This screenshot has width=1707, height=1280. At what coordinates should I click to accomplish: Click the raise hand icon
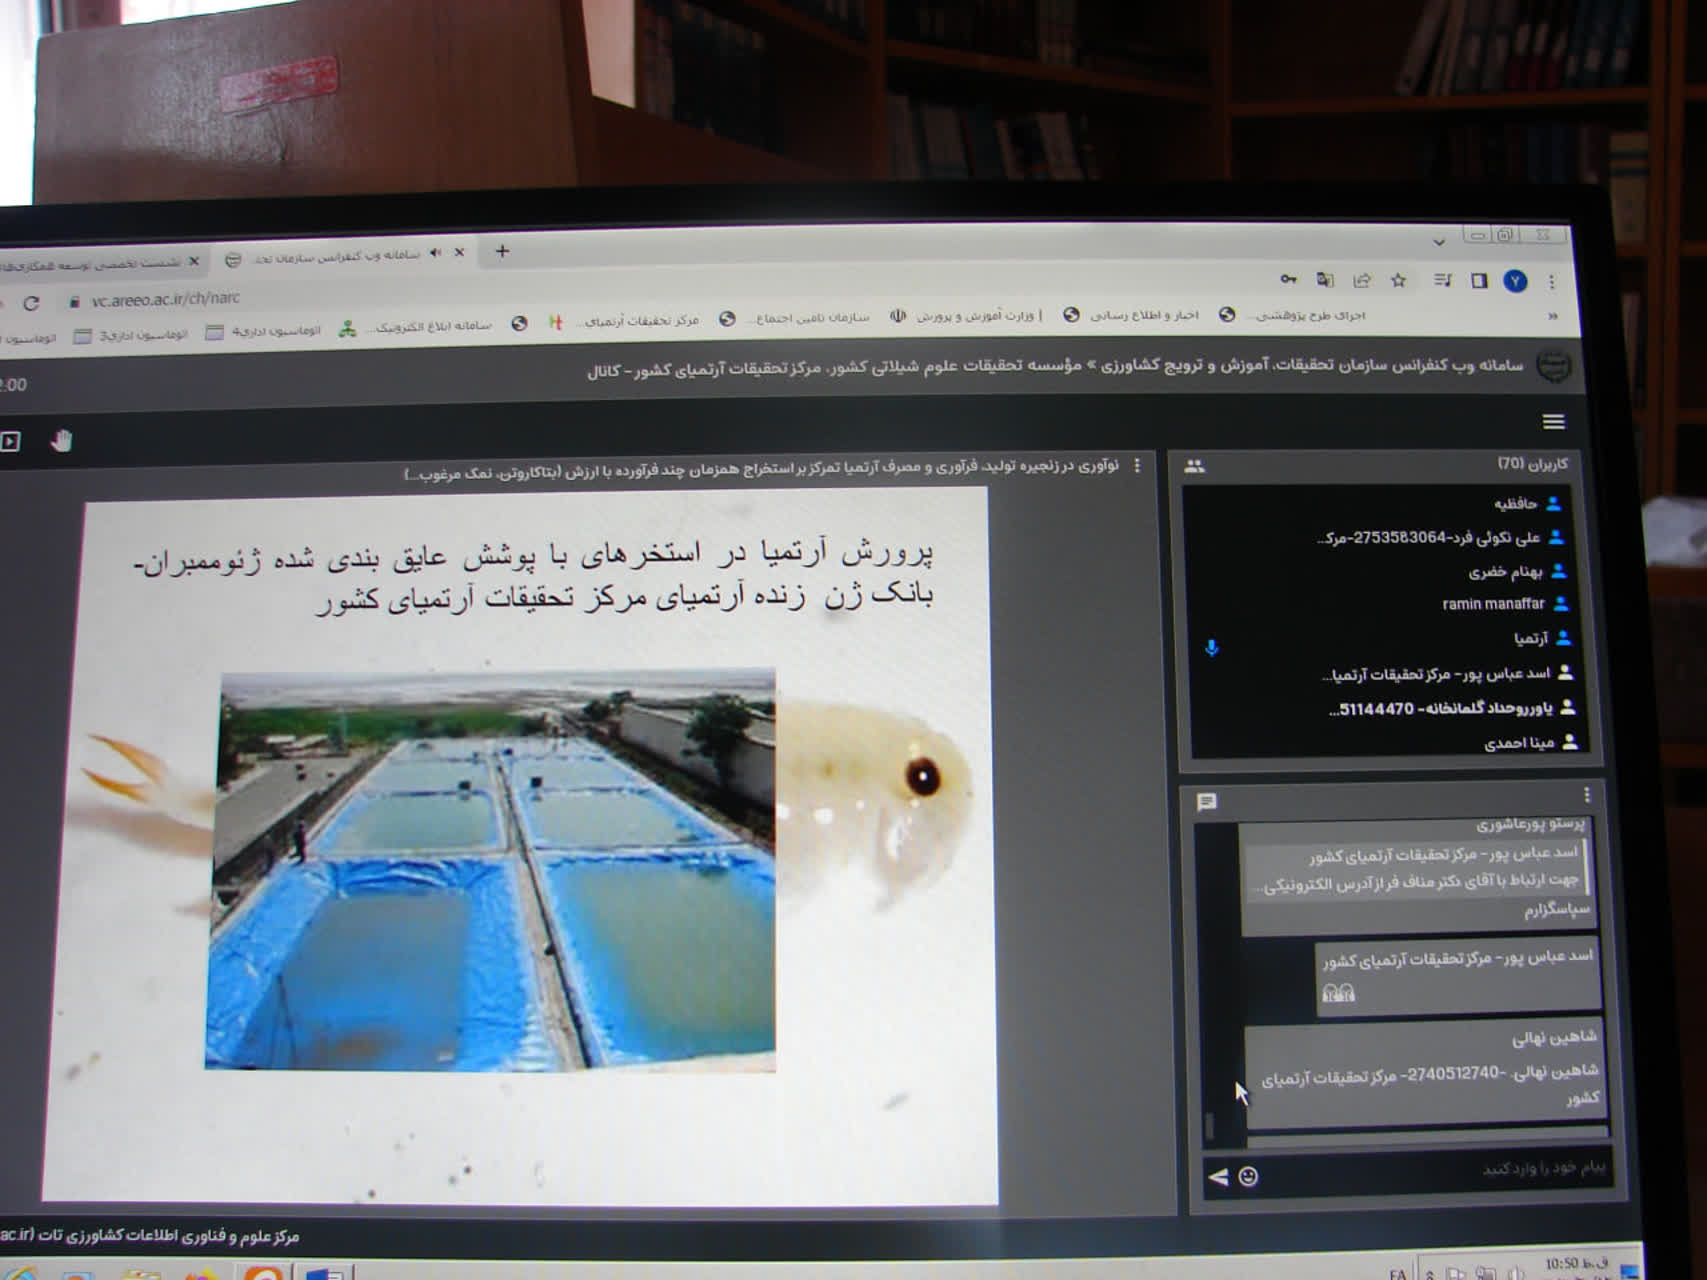click(x=62, y=441)
